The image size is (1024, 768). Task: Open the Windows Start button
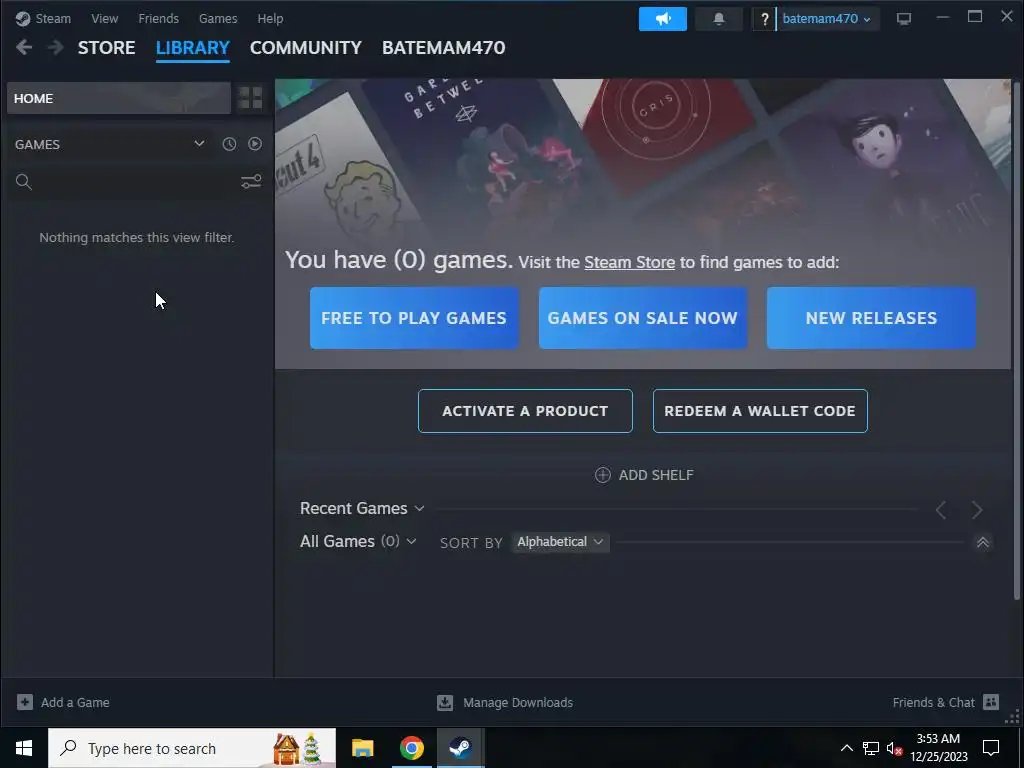[24, 748]
